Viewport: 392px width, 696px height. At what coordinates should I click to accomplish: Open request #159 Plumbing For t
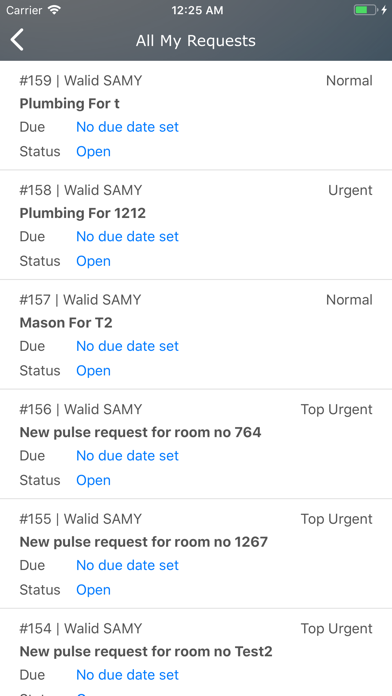[196, 115]
